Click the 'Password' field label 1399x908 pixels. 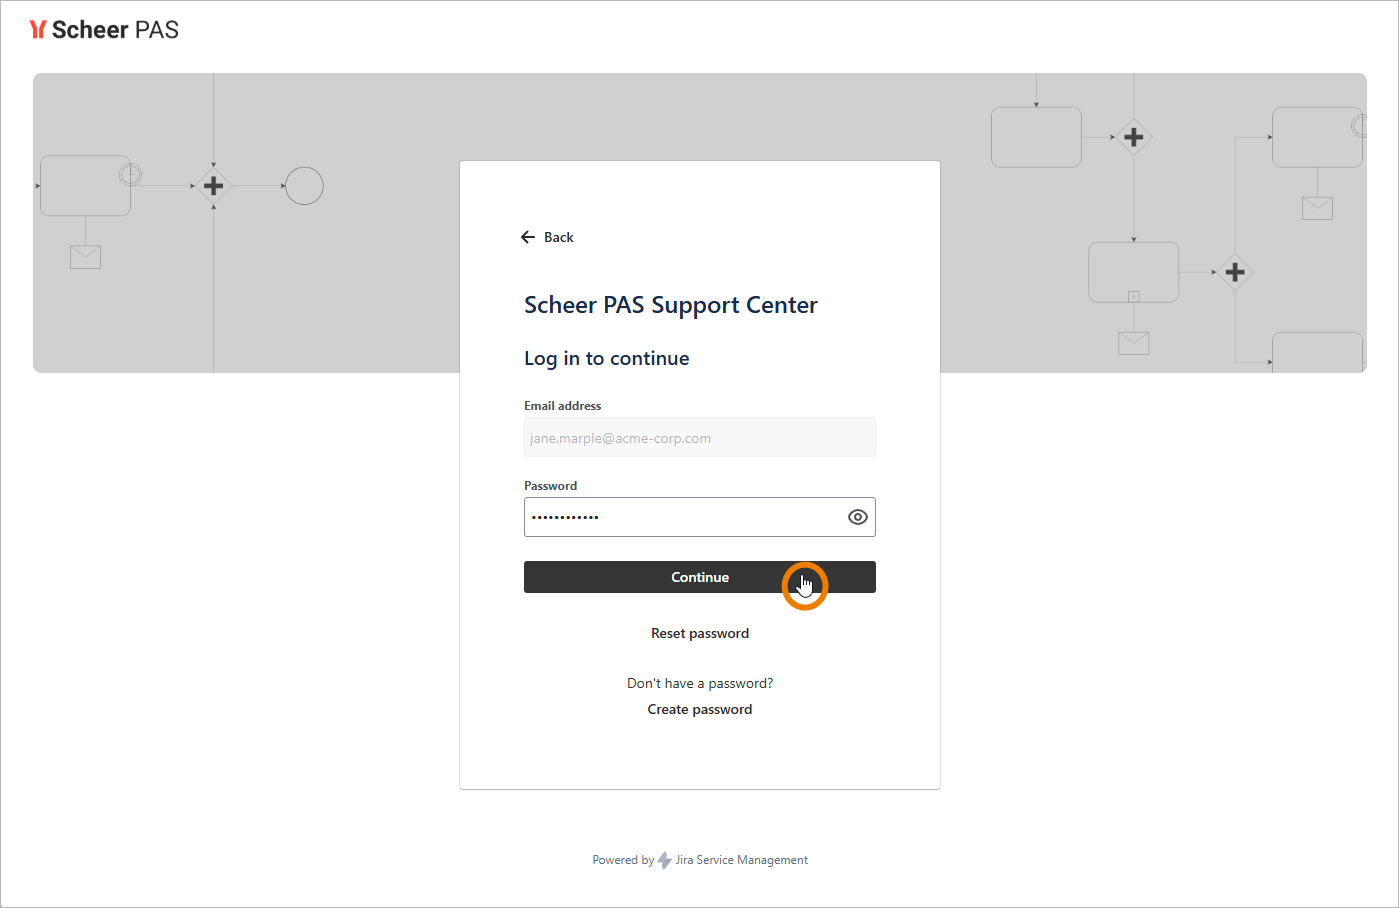(x=551, y=486)
